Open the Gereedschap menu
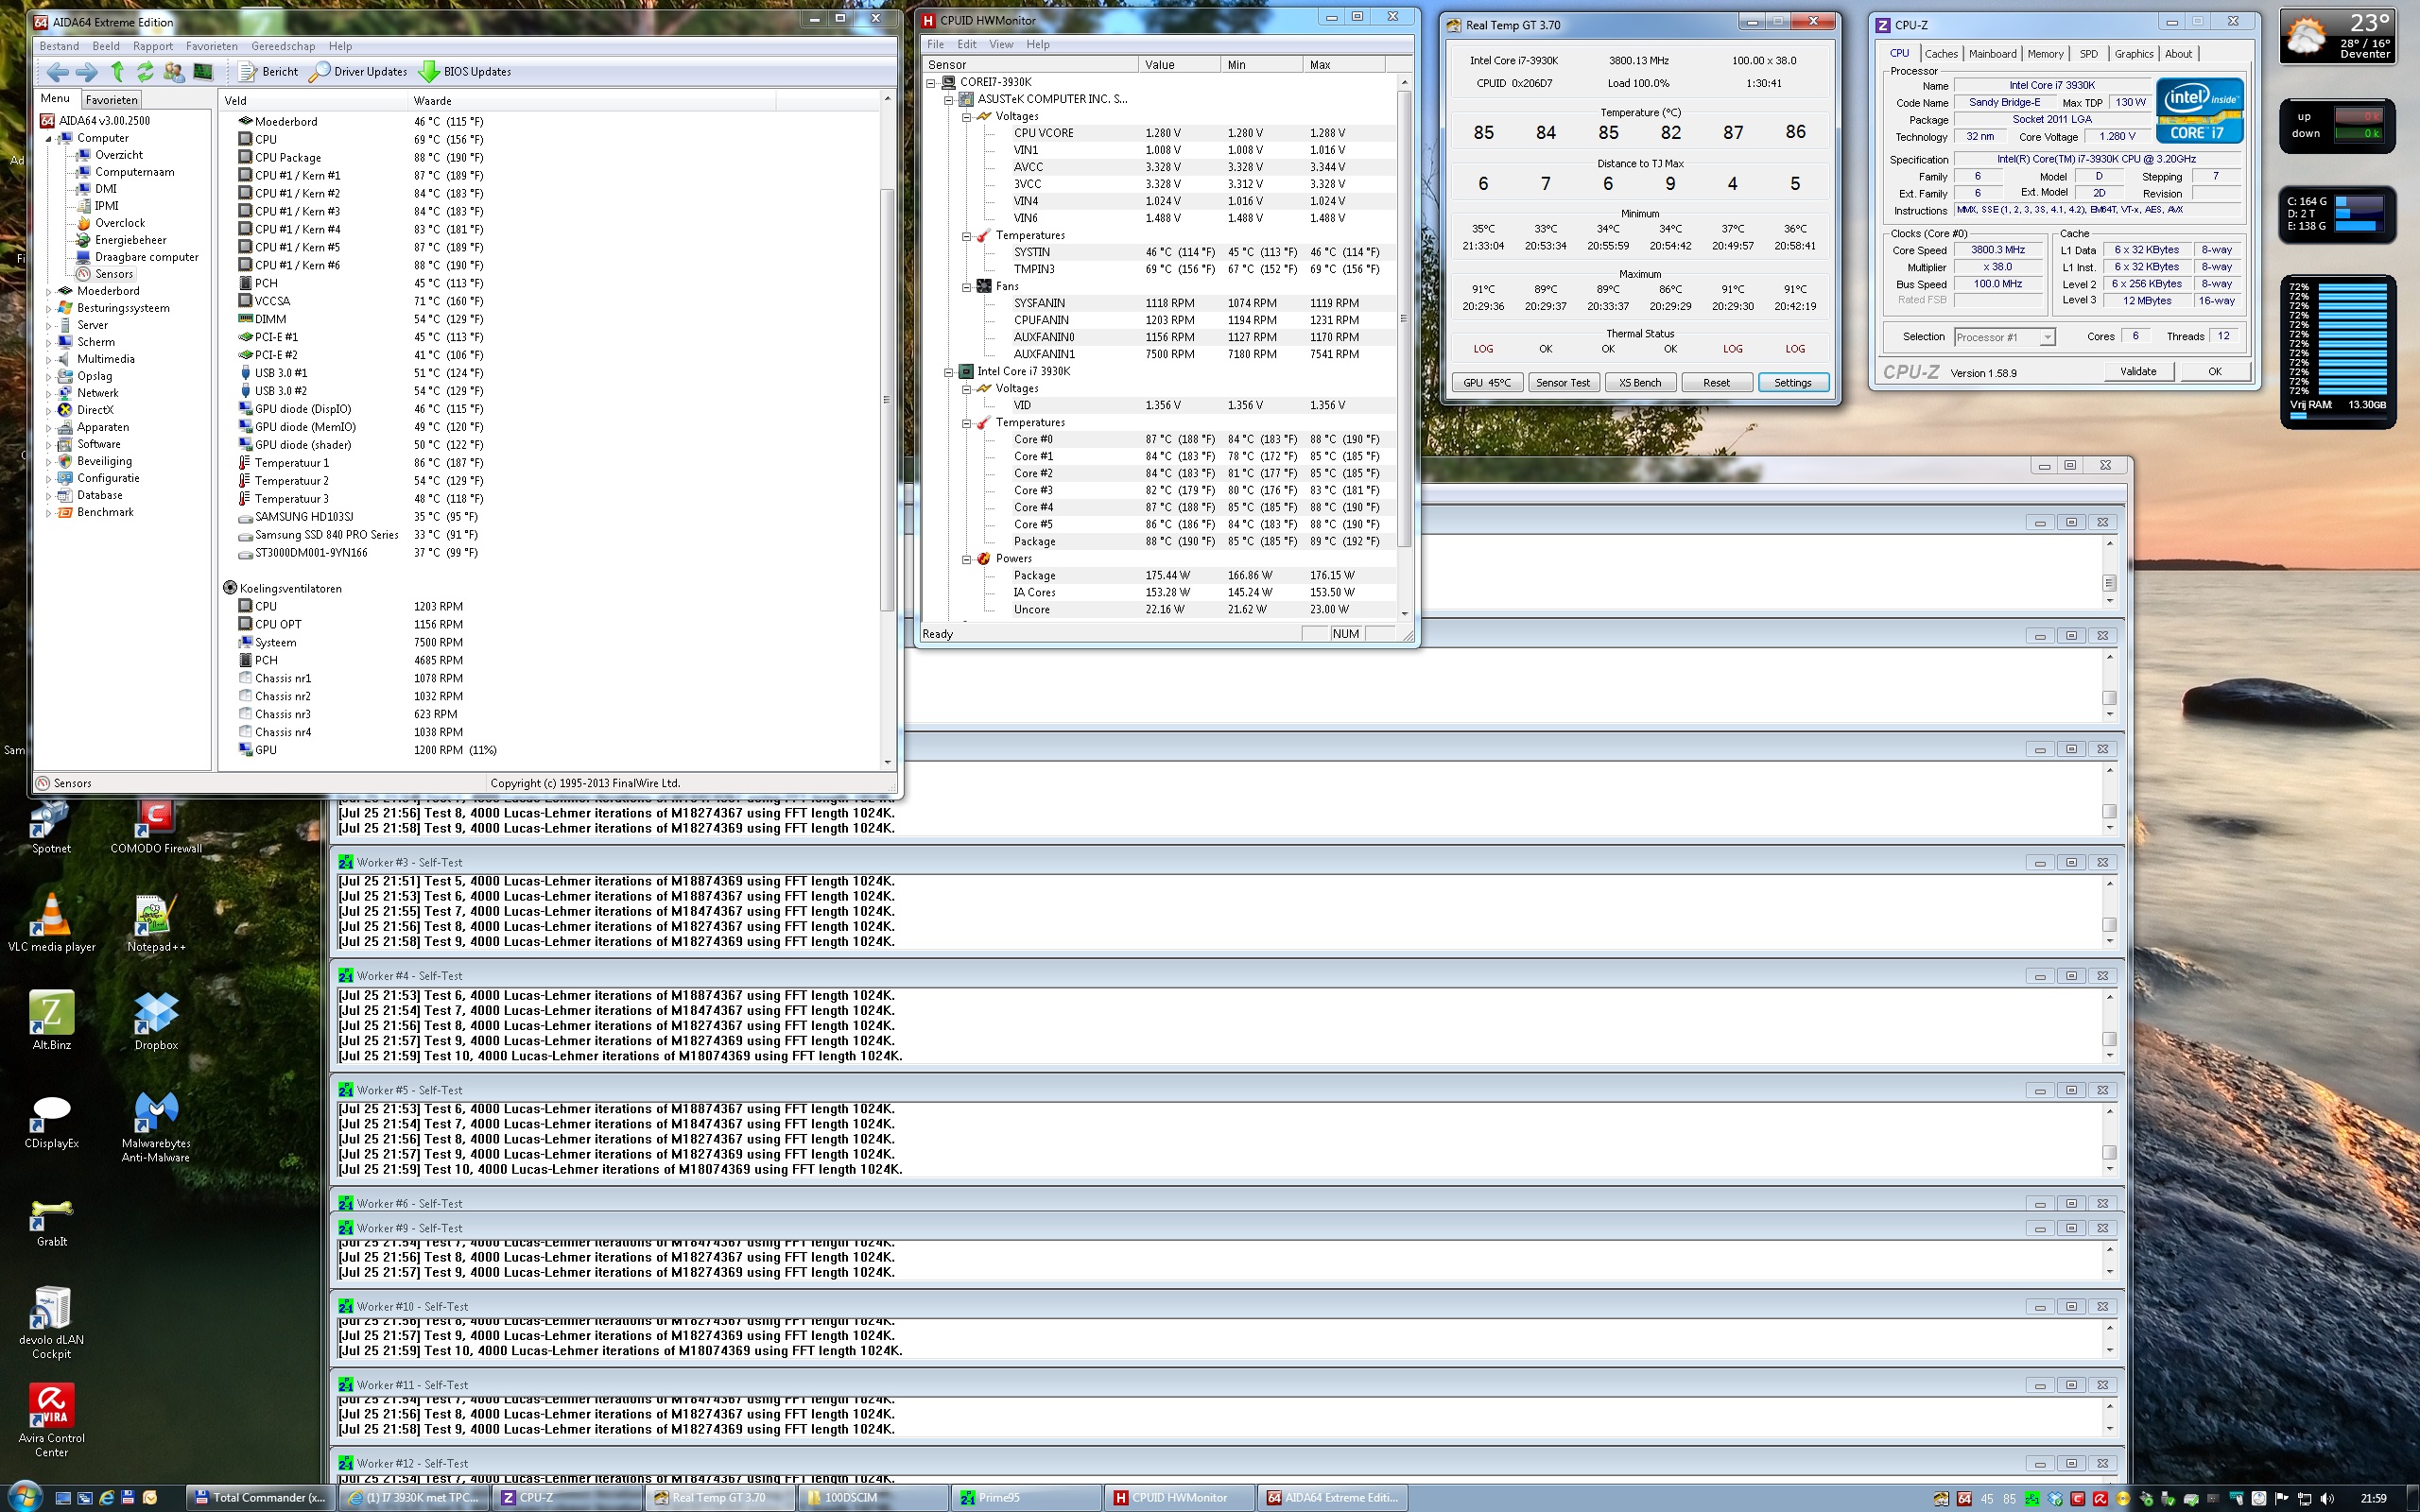Viewport: 2420px width, 1512px height. pyautogui.click(x=283, y=46)
